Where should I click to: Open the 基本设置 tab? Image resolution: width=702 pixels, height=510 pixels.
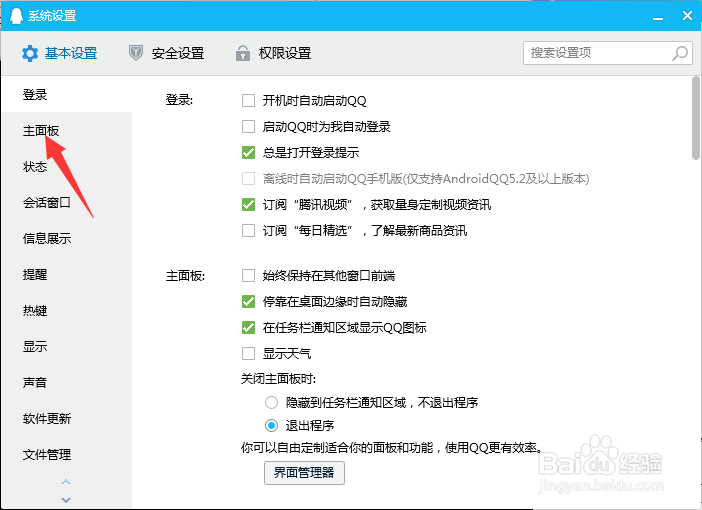click(60, 53)
